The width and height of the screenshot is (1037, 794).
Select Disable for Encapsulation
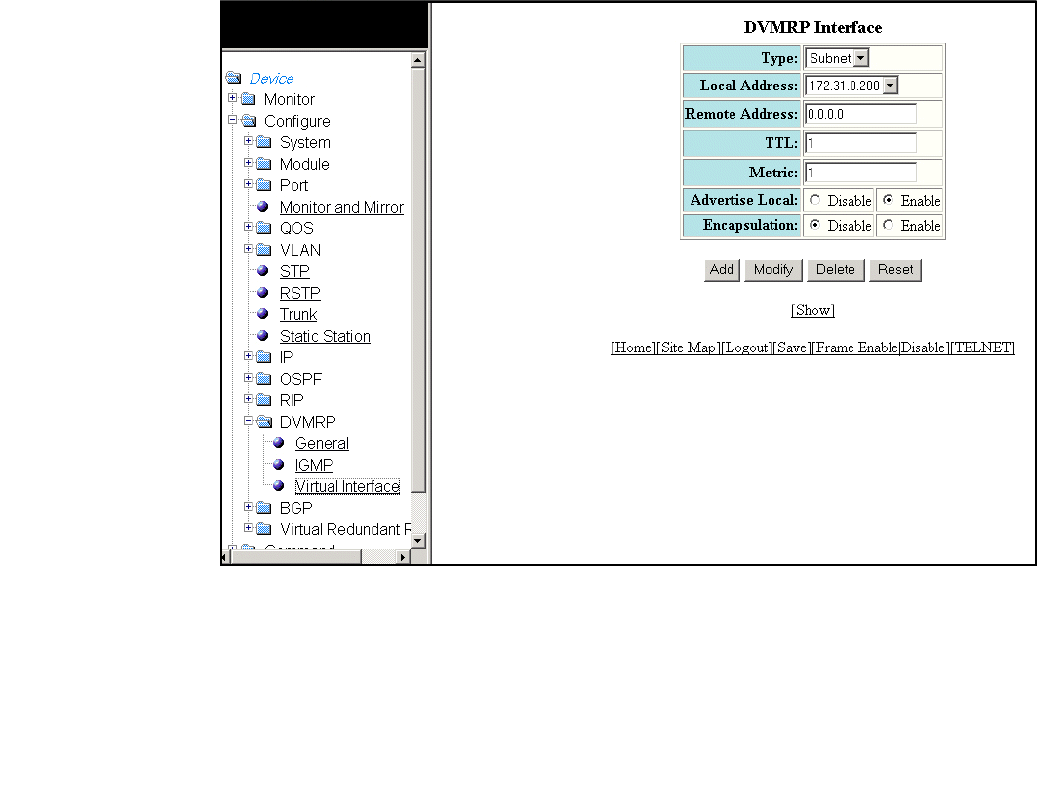click(815, 225)
